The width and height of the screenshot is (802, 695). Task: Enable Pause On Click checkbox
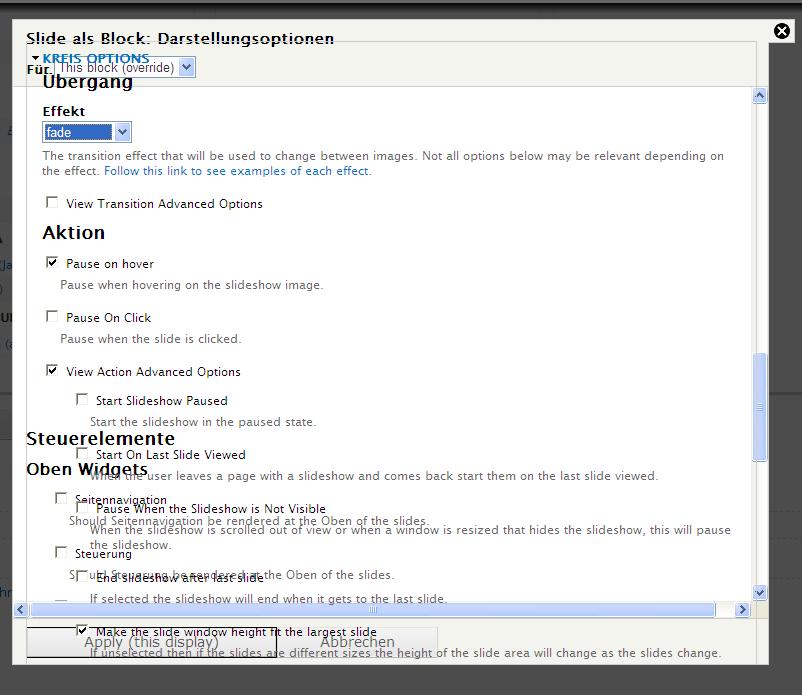coord(52,316)
